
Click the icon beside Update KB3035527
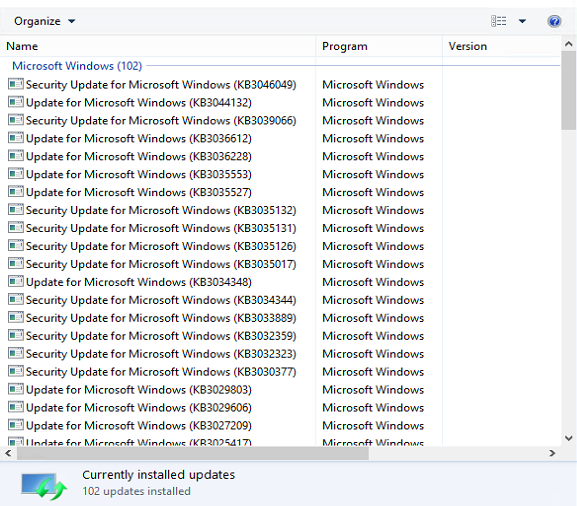(x=16, y=192)
